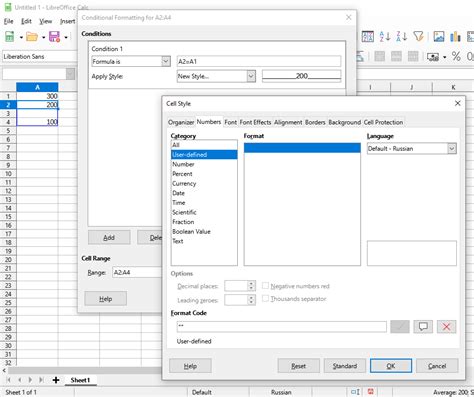Click the Edit Comment speech bubble button

click(x=423, y=327)
